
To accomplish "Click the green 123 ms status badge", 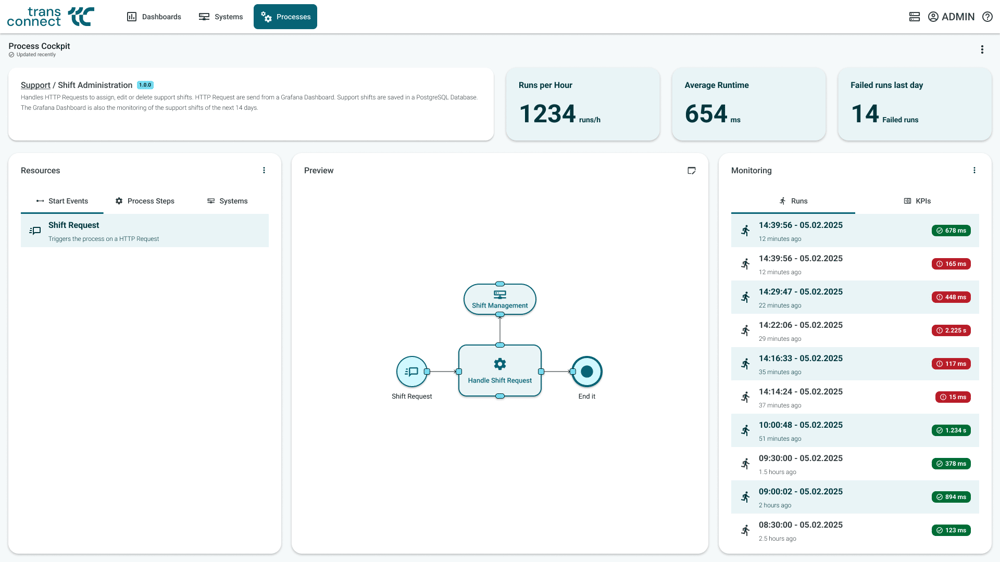I will point(951,530).
